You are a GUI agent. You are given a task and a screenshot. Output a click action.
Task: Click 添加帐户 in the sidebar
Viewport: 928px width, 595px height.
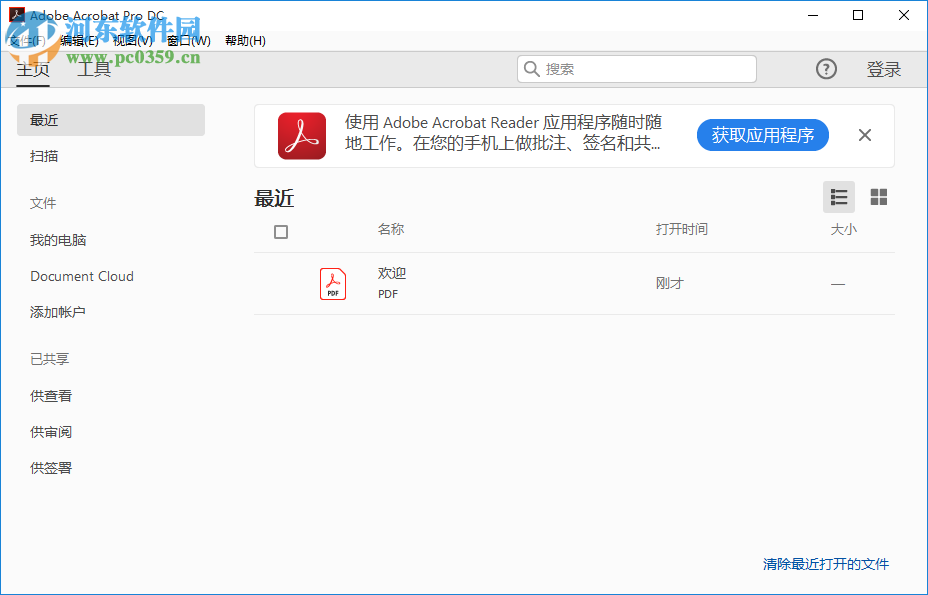[x=56, y=312]
